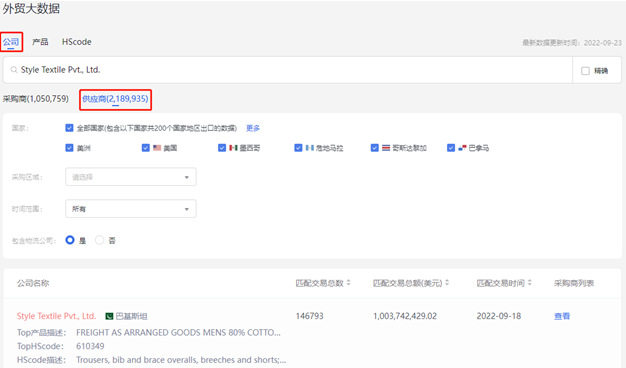The height and width of the screenshot is (368, 626).
Task: Click the United States flag icon
Action: [157, 148]
